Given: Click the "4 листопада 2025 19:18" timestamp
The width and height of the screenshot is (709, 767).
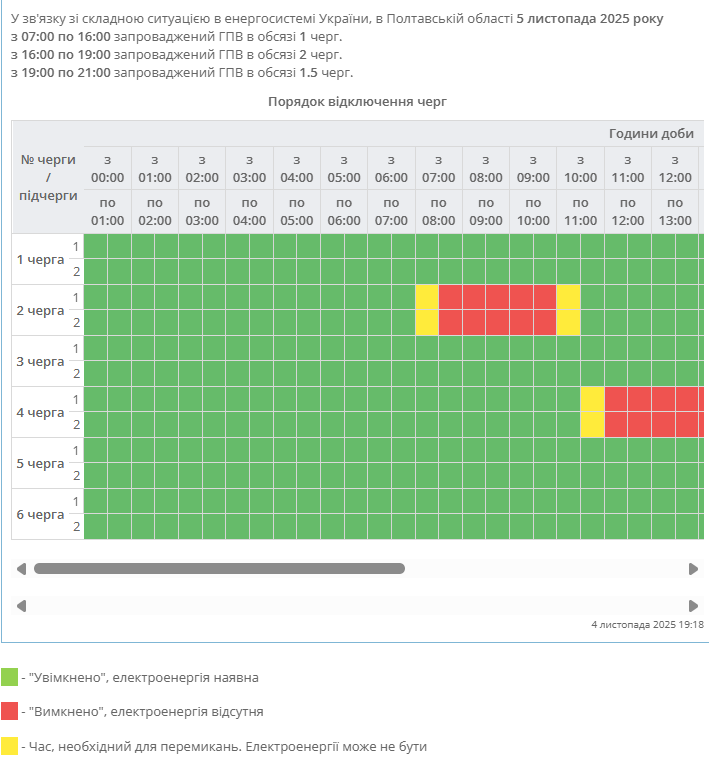Looking at the screenshot, I should [648, 624].
